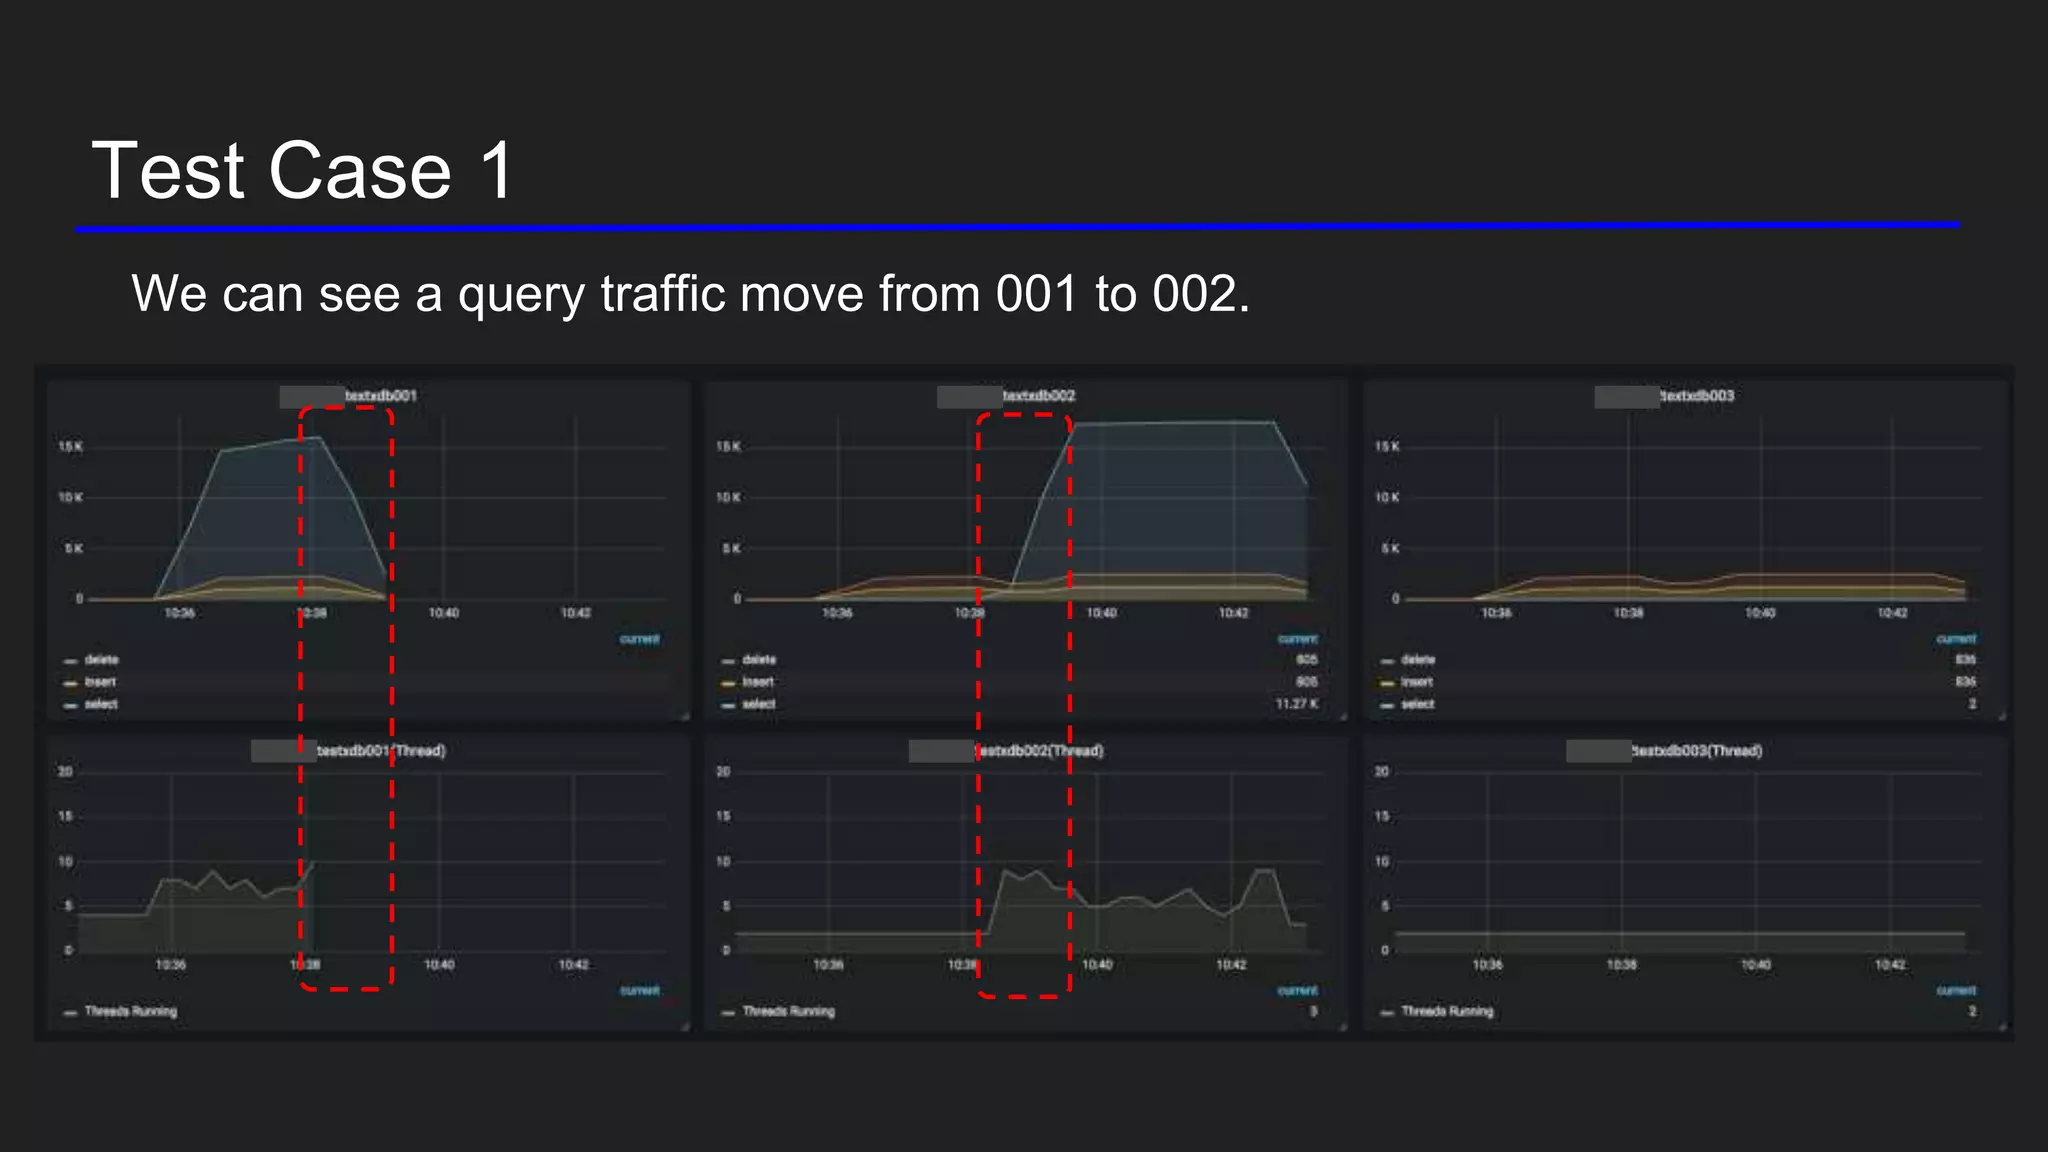
Task: Click the flat Threads Running line in testxdb003(Thread) chart
Action: coord(1680,933)
